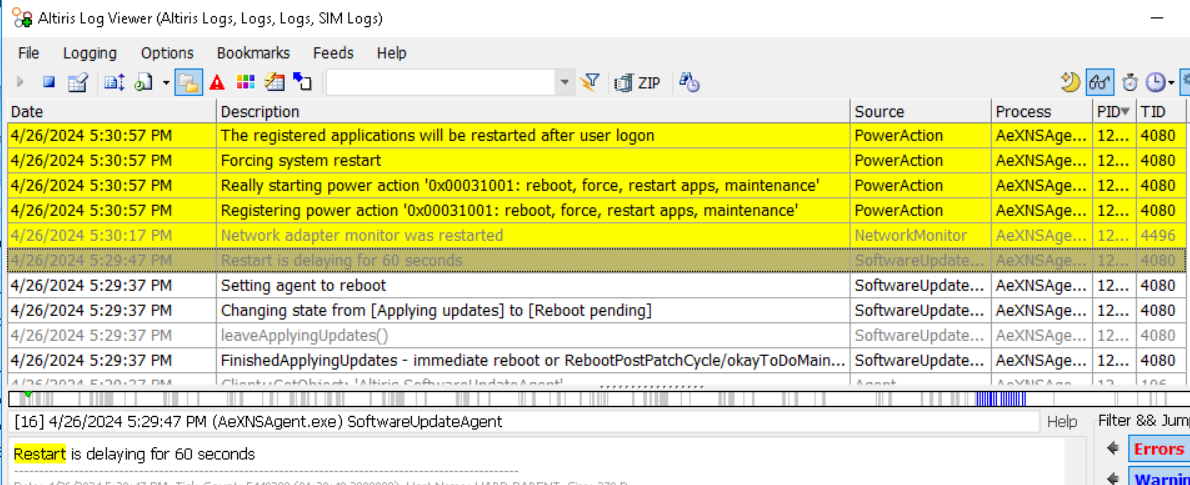Click the stopwatch timer icon
This screenshot has width=1190, height=485.
1130,82
